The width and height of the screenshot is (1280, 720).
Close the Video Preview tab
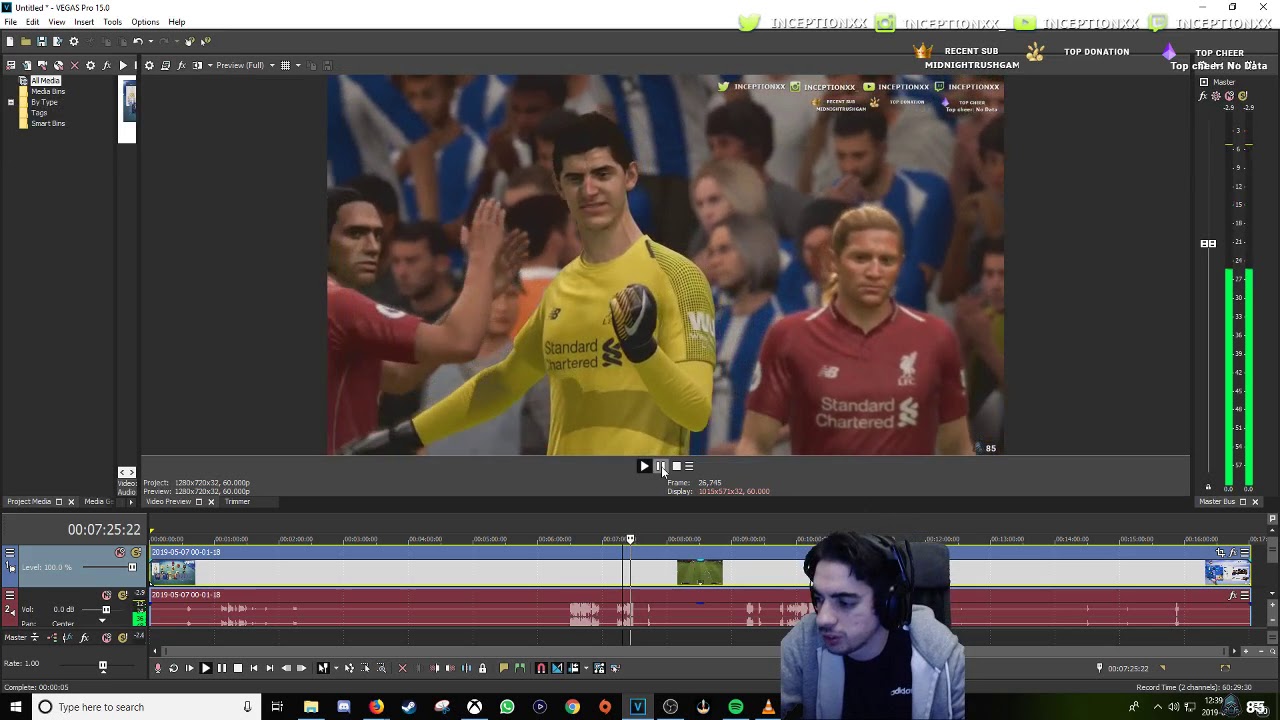(211, 502)
